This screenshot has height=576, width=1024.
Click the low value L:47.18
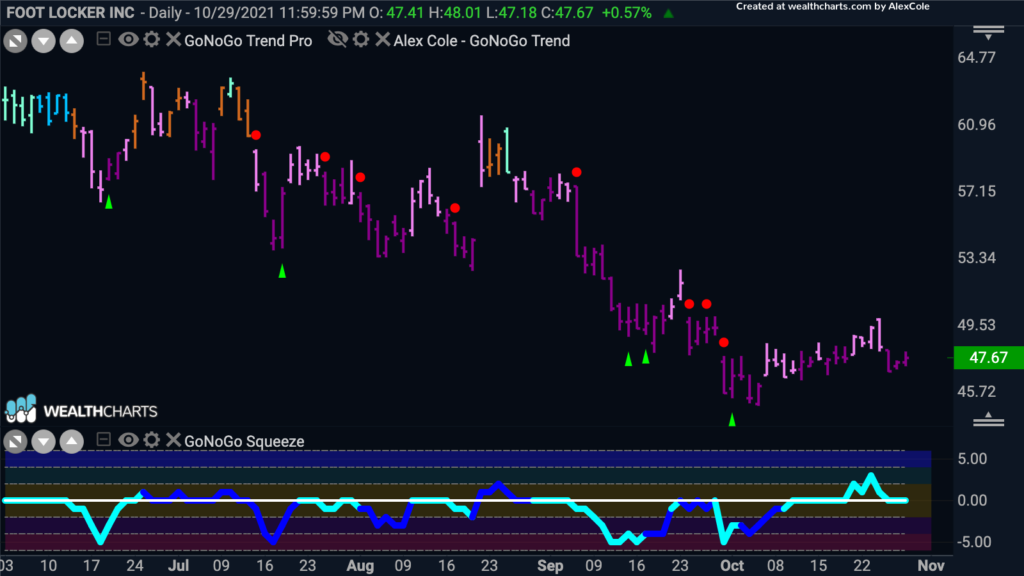pyautogui.click(x=512, y=12)
